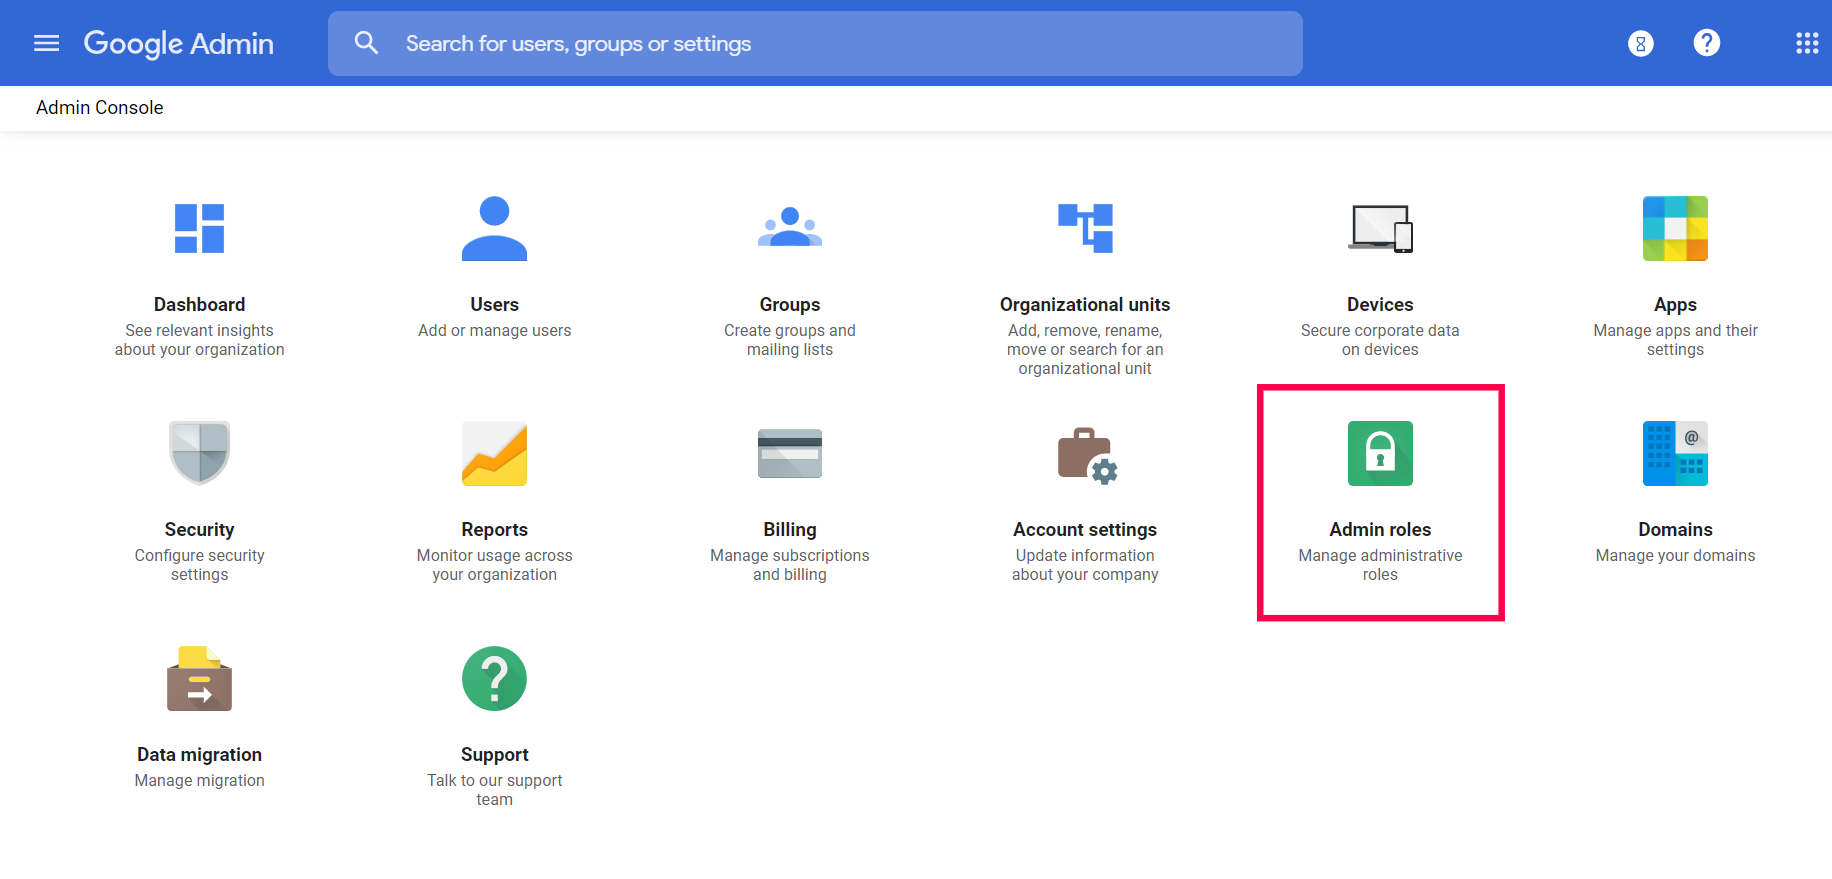Click the Google Admin logo

[x=178, y=43]
